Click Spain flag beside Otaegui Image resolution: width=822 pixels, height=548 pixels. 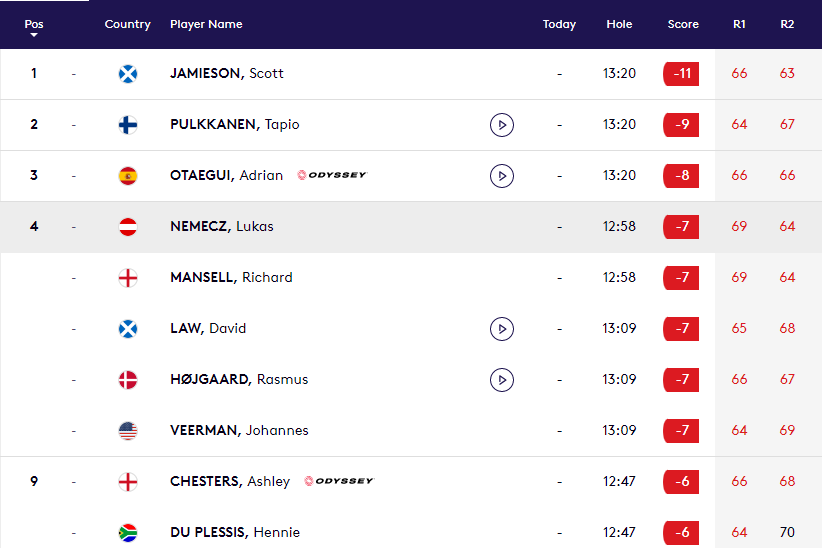[128, 176]
